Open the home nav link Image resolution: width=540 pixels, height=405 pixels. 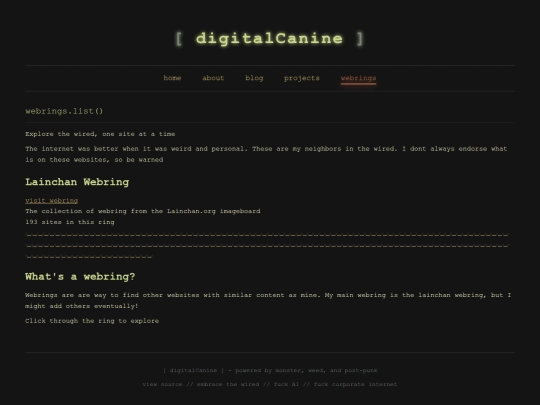coord(172,78)
